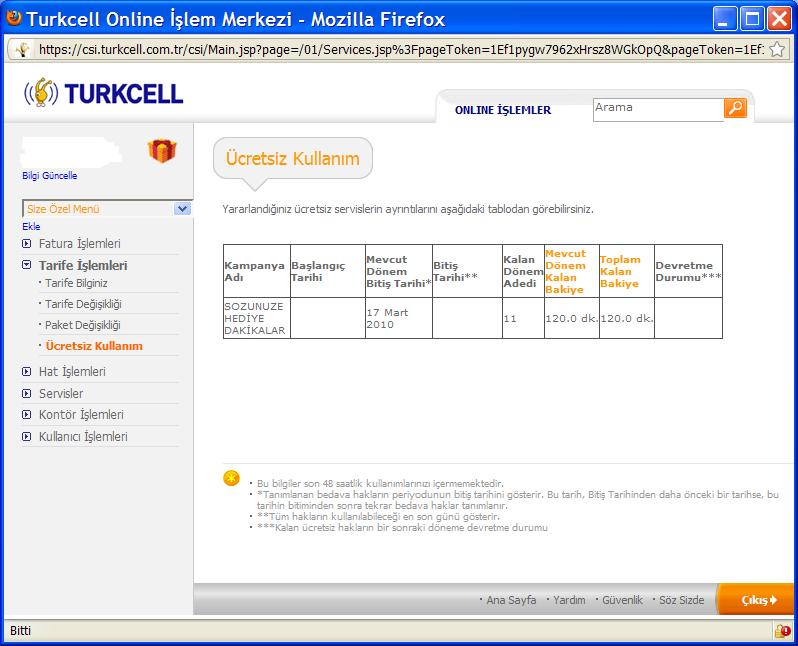Screen dimensions: 798x646
Task: Select Tarife Bilginiz submenu item
Action: 76,283
